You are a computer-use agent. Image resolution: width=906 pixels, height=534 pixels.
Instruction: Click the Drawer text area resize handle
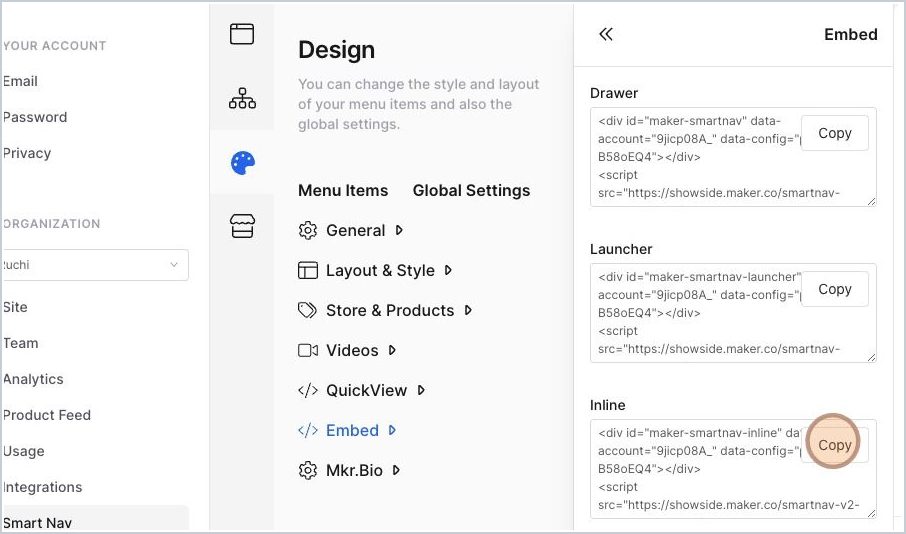click(871, 201)
